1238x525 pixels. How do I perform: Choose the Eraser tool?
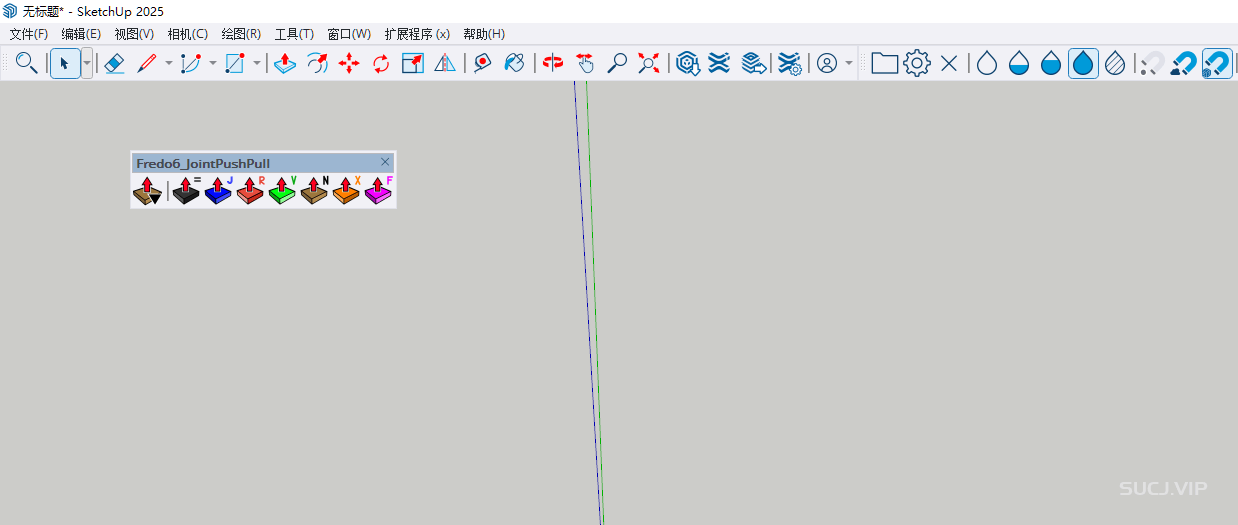114,63
